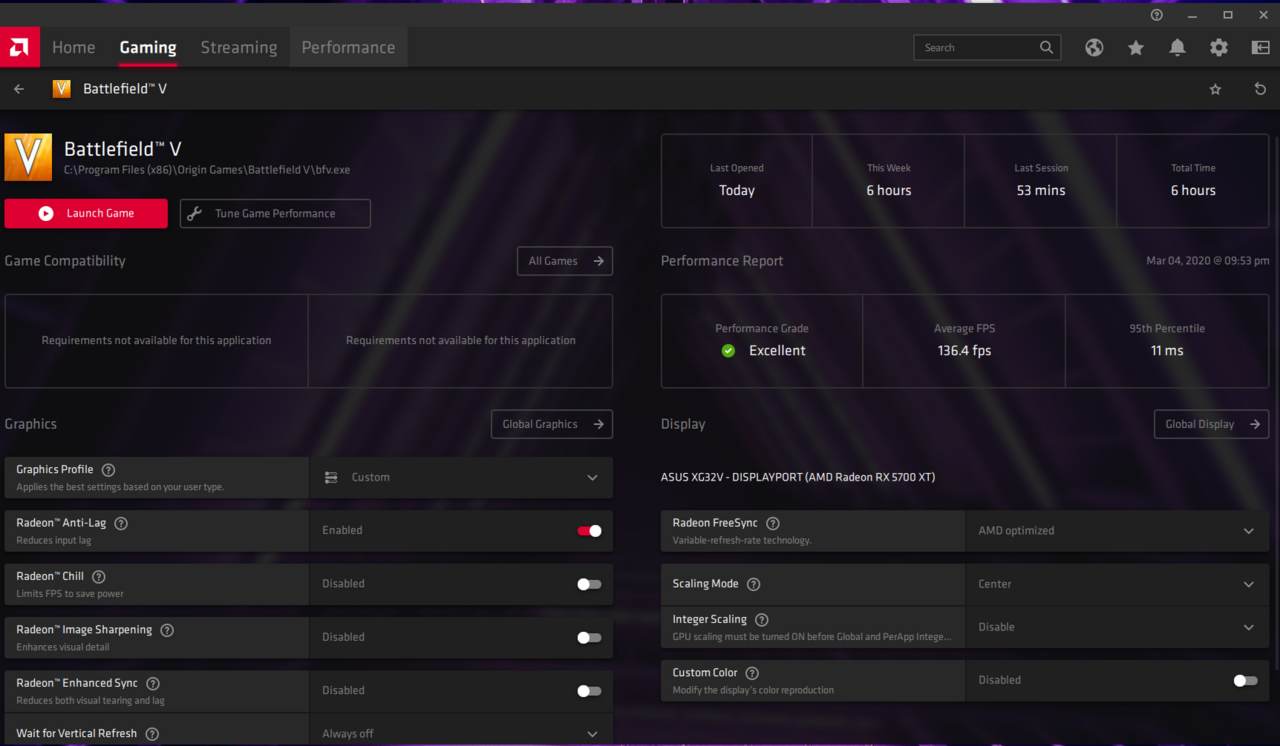This screenshot has width=1280, height=746.
Task: Open the Performance tab
Action: click(x=348, y=47)
